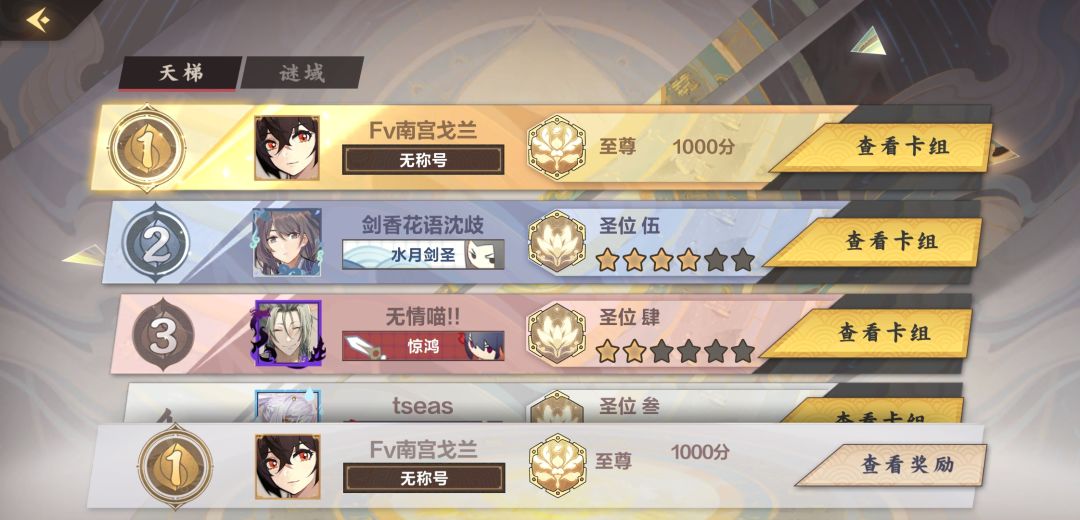This screenshot has width=1080, height=520.
Task: Tap the red 惊鸿 title banner
Action: 423,346
